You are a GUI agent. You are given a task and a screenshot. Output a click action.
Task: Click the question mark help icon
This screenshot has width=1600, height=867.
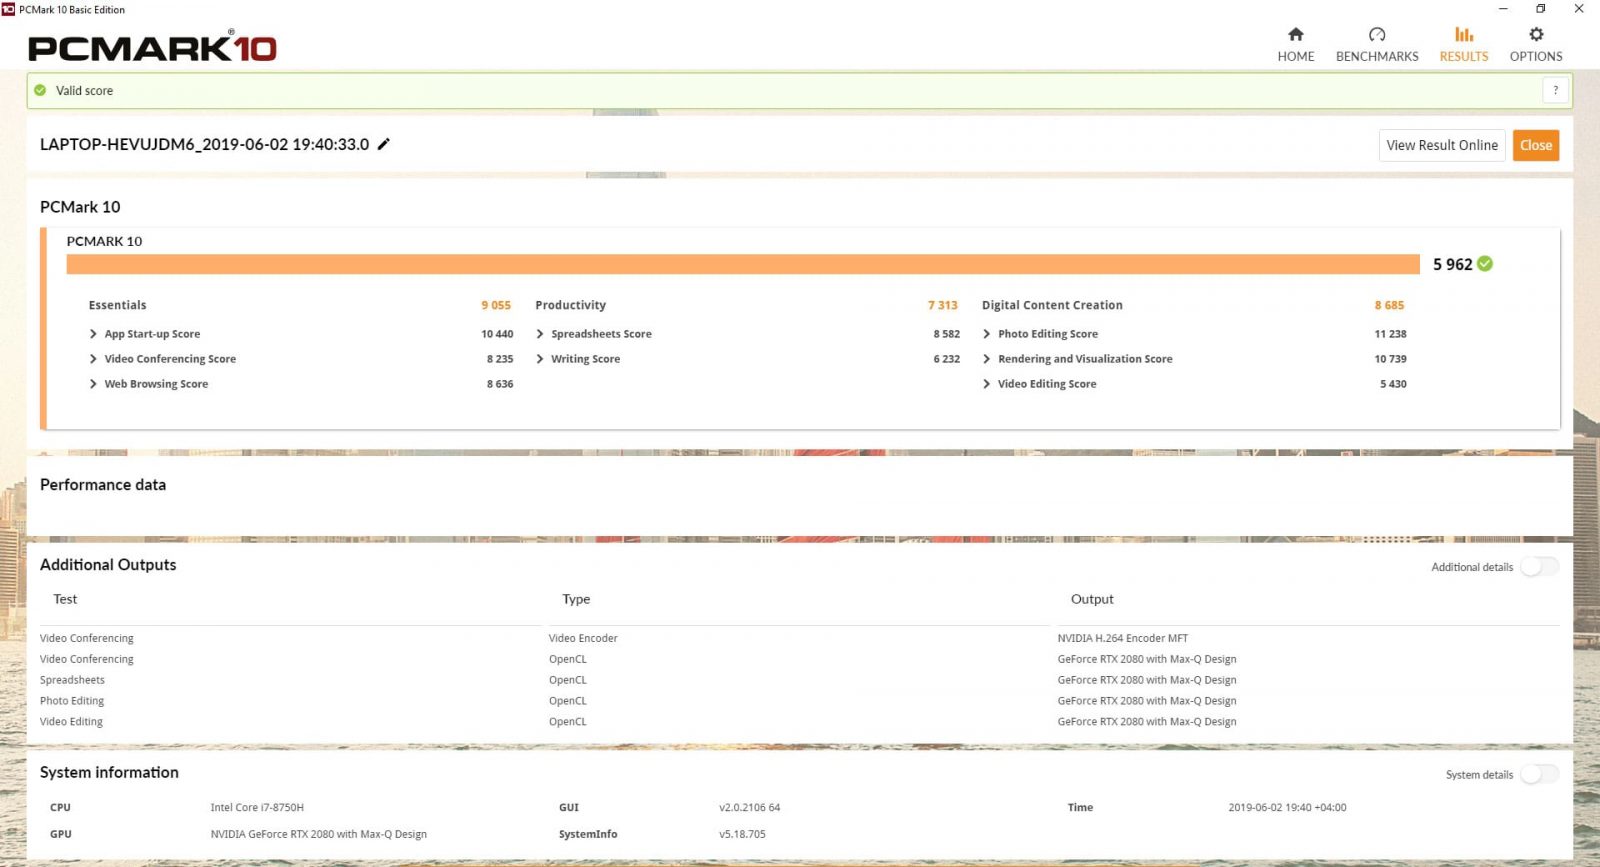[x=1555, y=90]
